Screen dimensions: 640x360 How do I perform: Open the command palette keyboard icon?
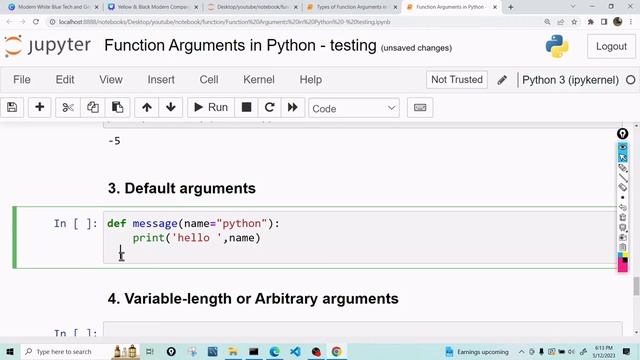(x=420, y=107)
